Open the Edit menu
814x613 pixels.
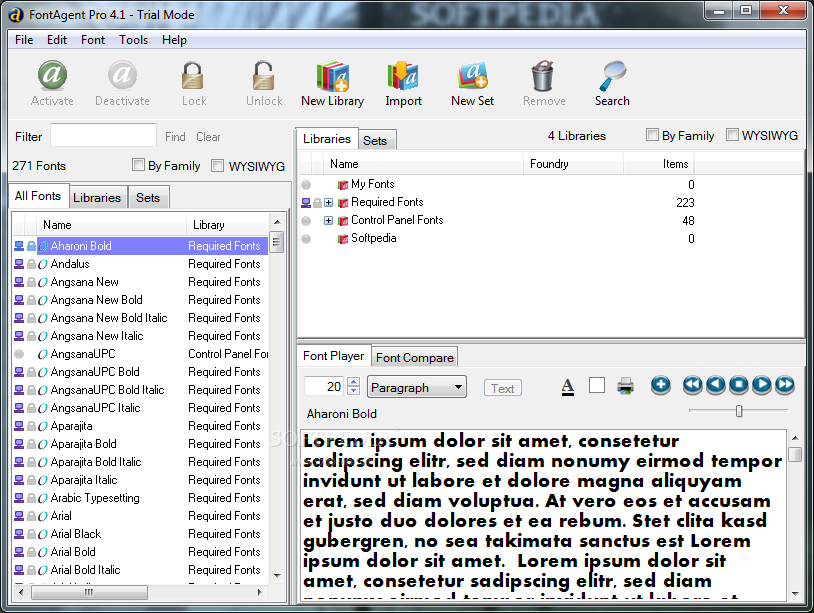click(x=57, y=40)
